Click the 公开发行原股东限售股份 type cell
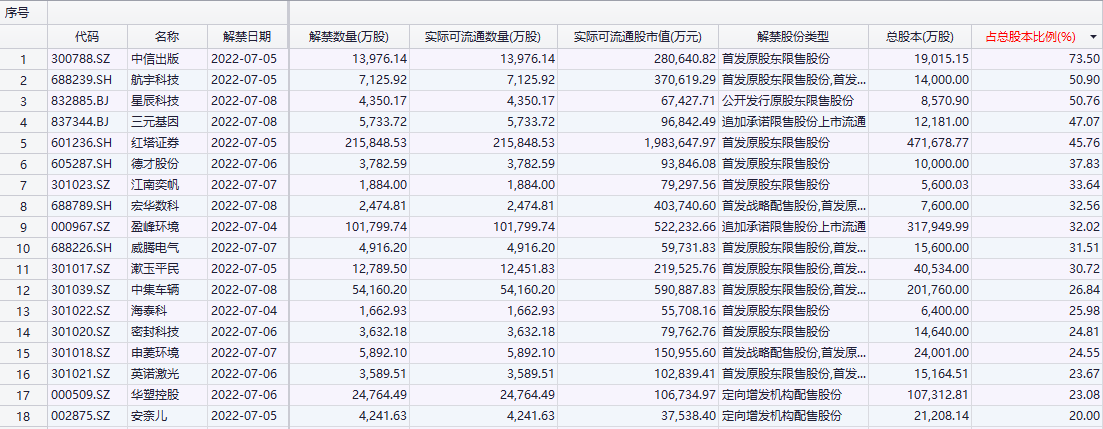This screenshot has height=429, width=1103. pyautogui.click(x=787, y=101)
